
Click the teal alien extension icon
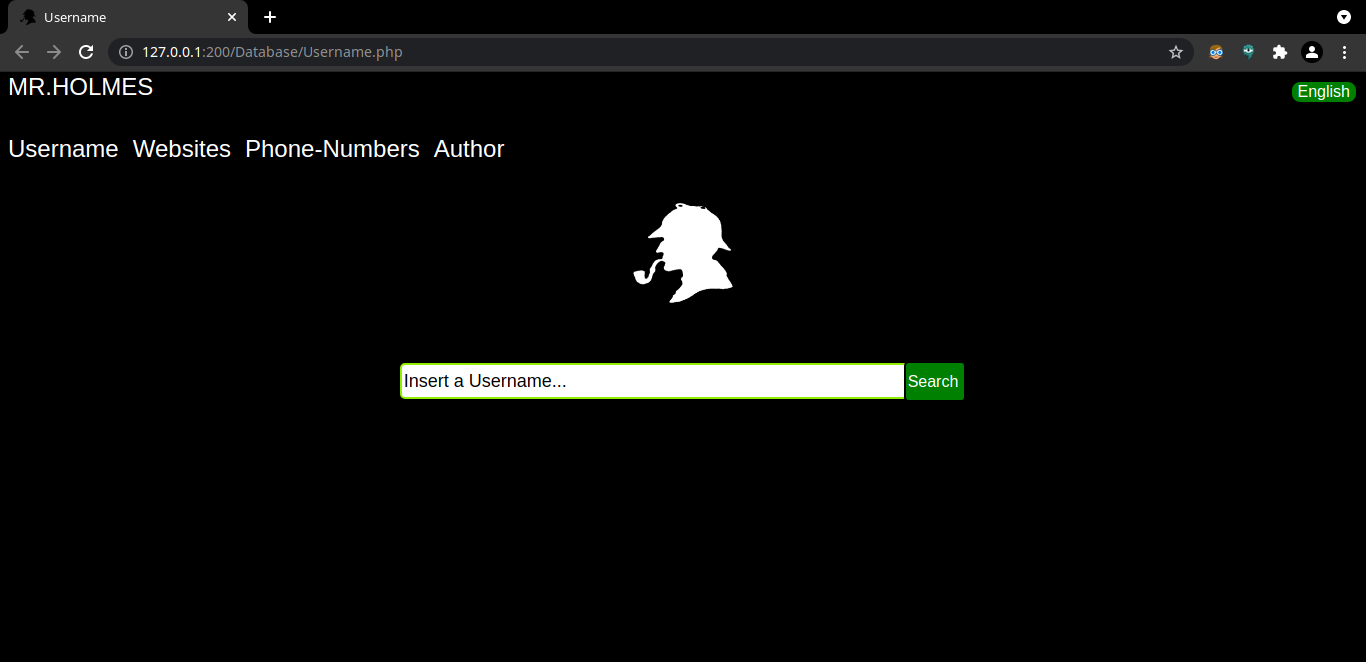coord(1248,52)
